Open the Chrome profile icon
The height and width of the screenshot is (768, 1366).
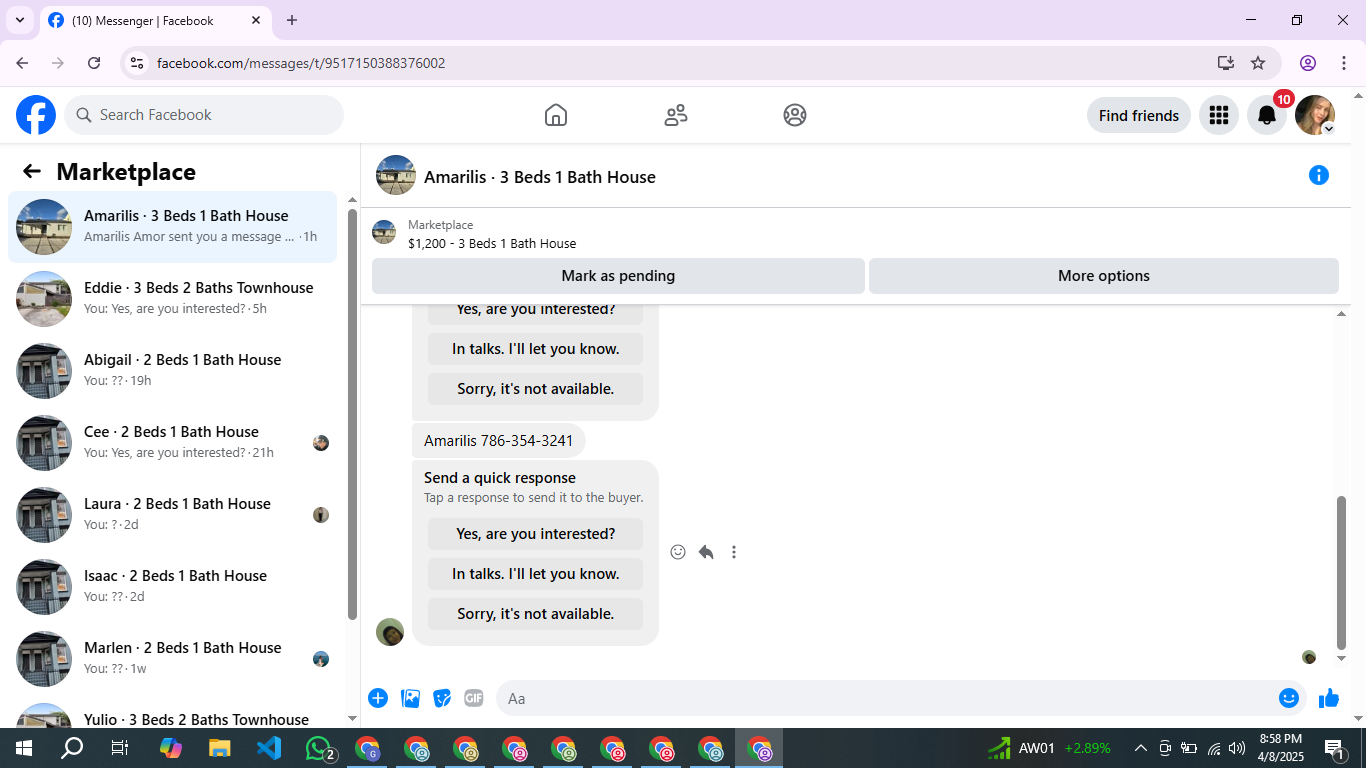(x=1308, y=63)
